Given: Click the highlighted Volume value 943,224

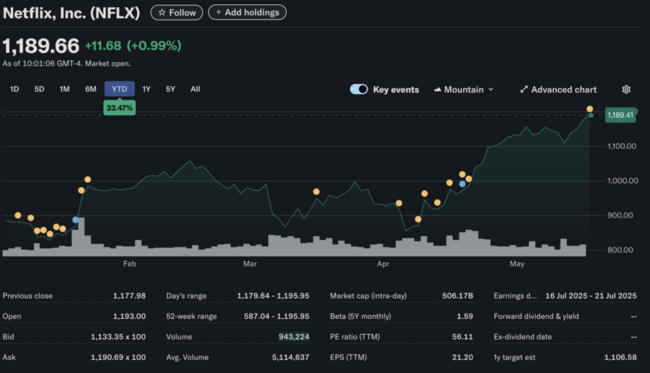Looking at the screenshot, I should pyautogui.click(x=294, y=337).
